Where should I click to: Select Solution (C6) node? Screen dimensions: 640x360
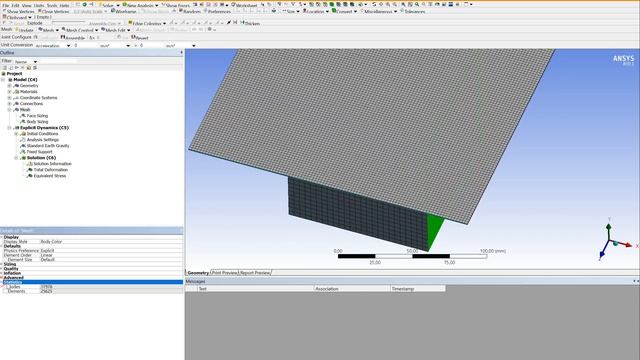pyautogui.click(x=41, y=158)
